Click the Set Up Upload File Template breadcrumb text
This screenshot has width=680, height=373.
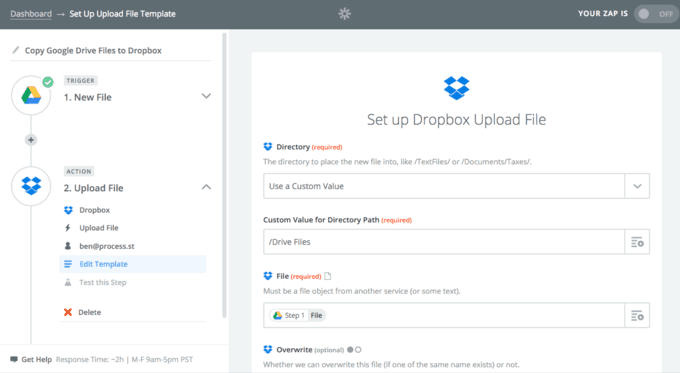(122, 14)
